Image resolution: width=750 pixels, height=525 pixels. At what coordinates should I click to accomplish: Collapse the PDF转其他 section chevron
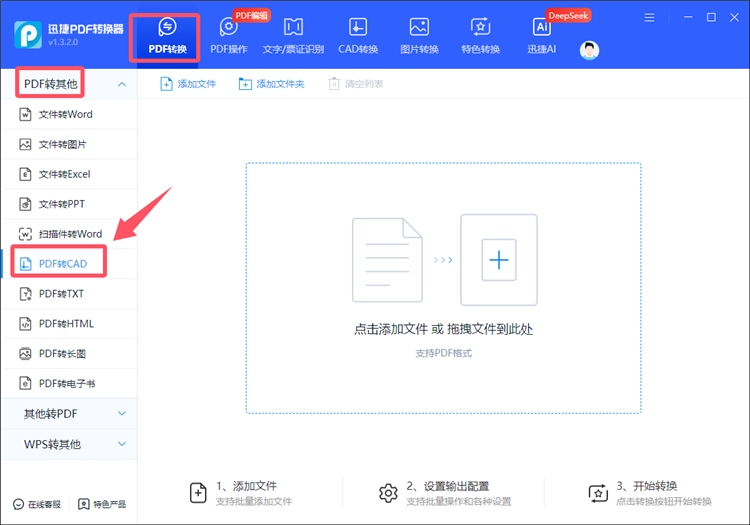[122, 84]
